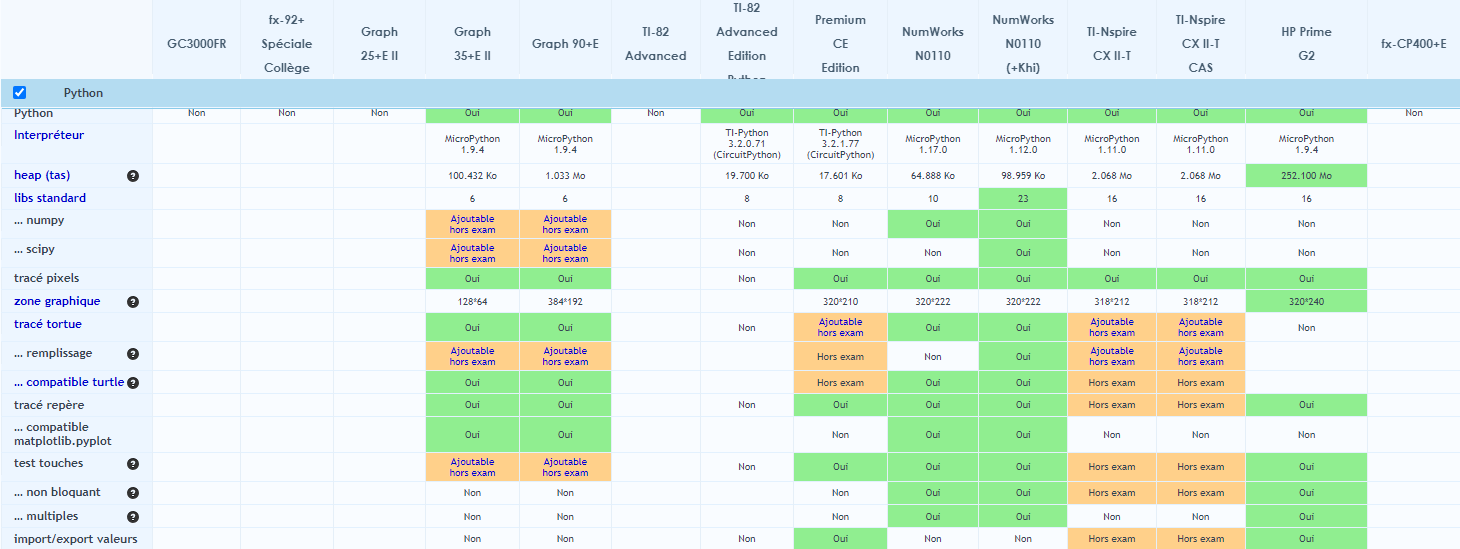Screen dimensions: 1460x549
Task: Click the 98.959 Ko heap cell
Action: coord(1023,176)
